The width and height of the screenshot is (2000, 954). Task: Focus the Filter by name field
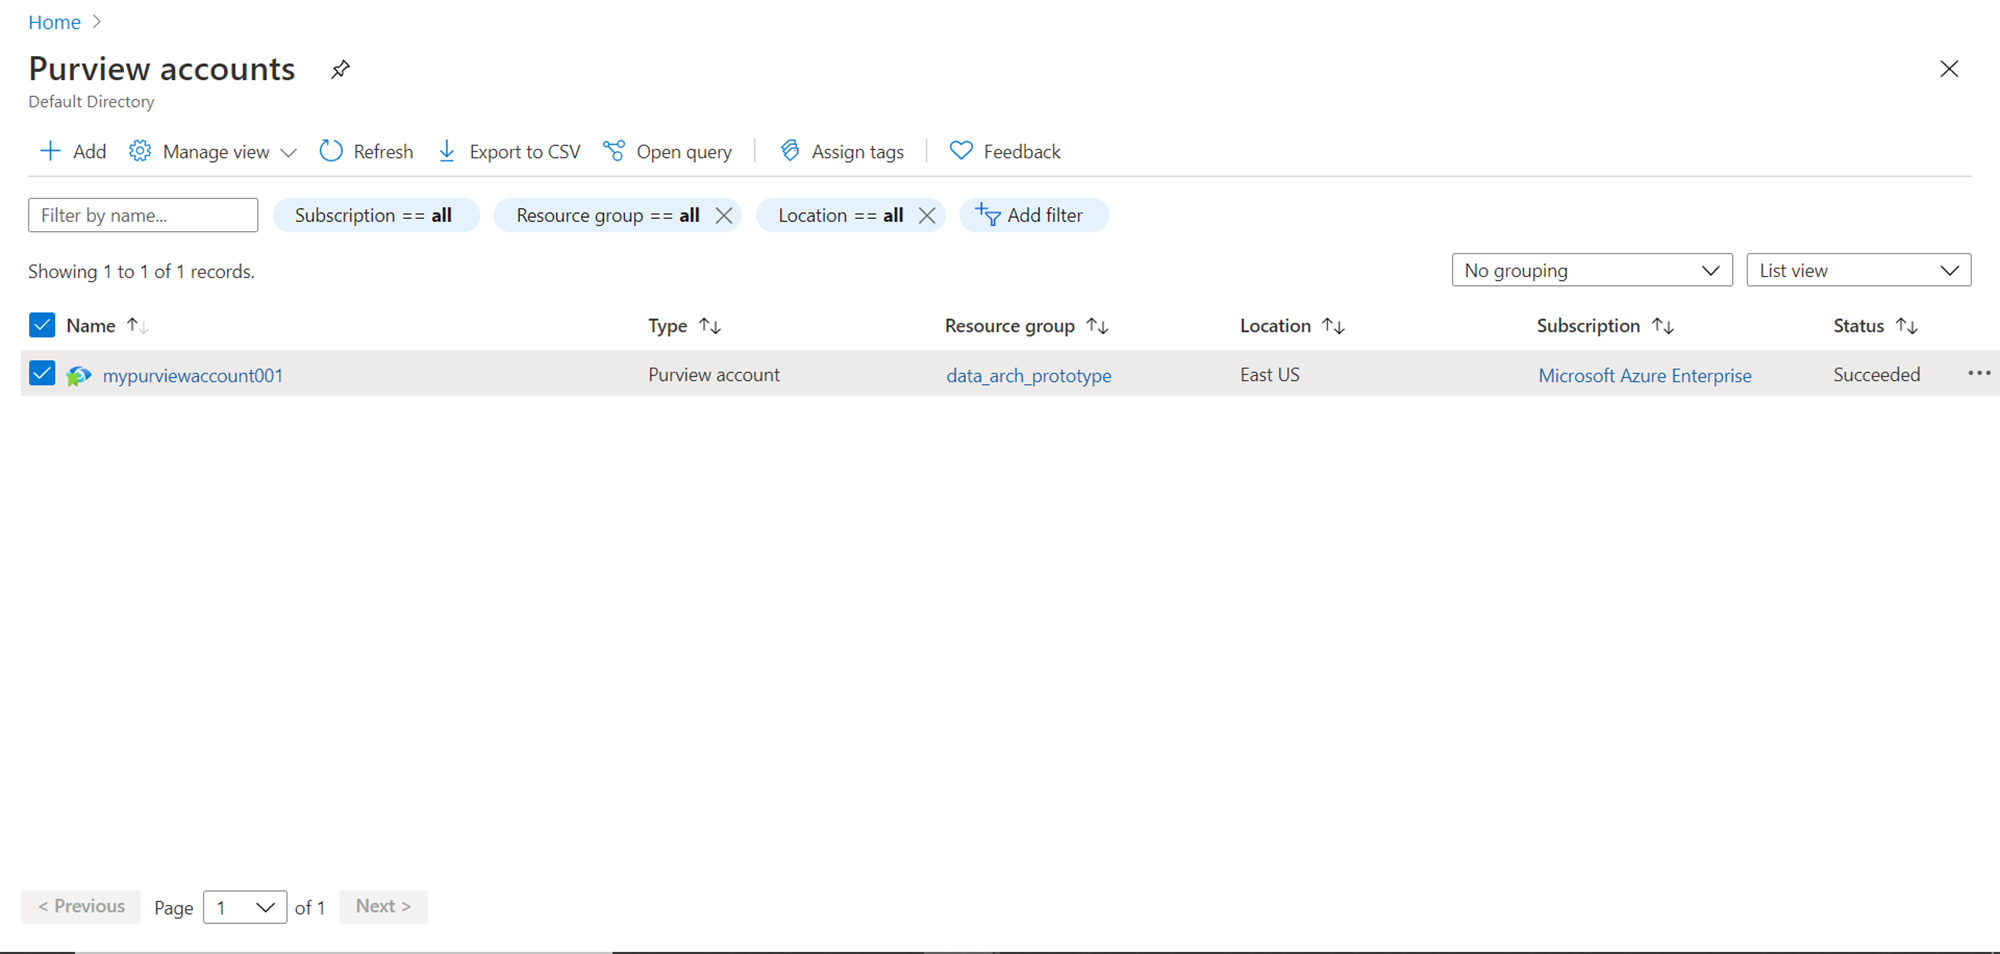143,215
